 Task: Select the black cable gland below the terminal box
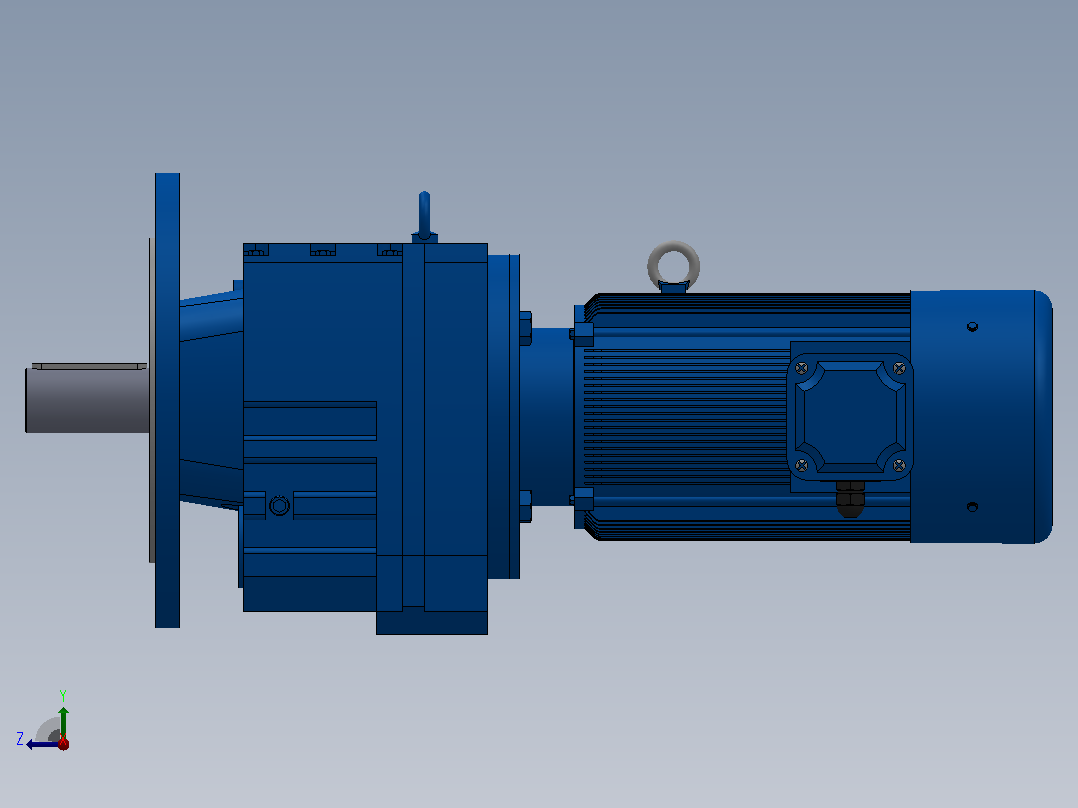tap(850, 499)
